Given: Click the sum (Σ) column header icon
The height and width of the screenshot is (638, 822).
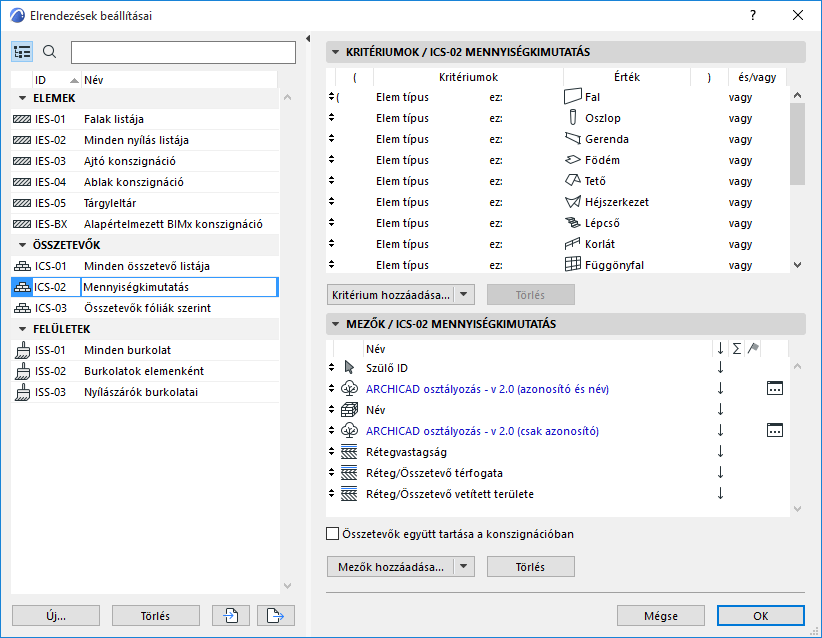Looking at the screenshot, I should click(737, 348).
